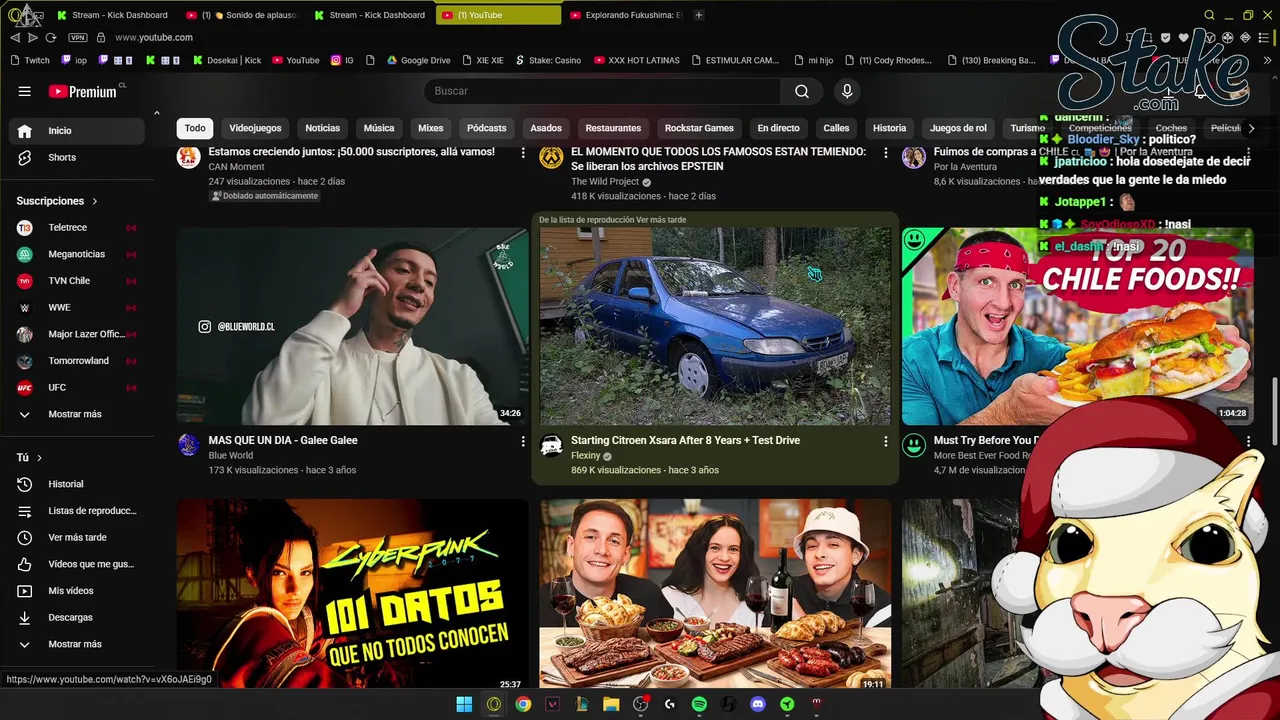Select the Música filter chip

click(x=379, y=128)
